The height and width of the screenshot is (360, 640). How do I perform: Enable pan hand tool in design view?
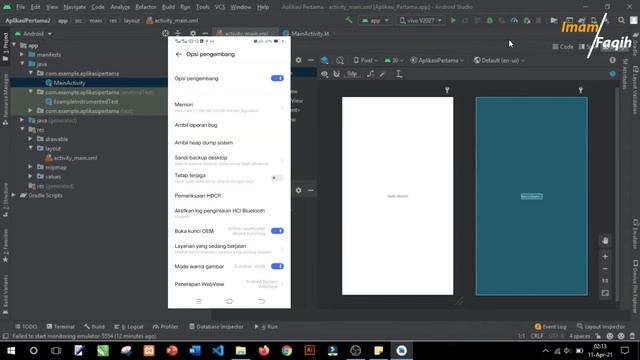(x=605, y=240)
